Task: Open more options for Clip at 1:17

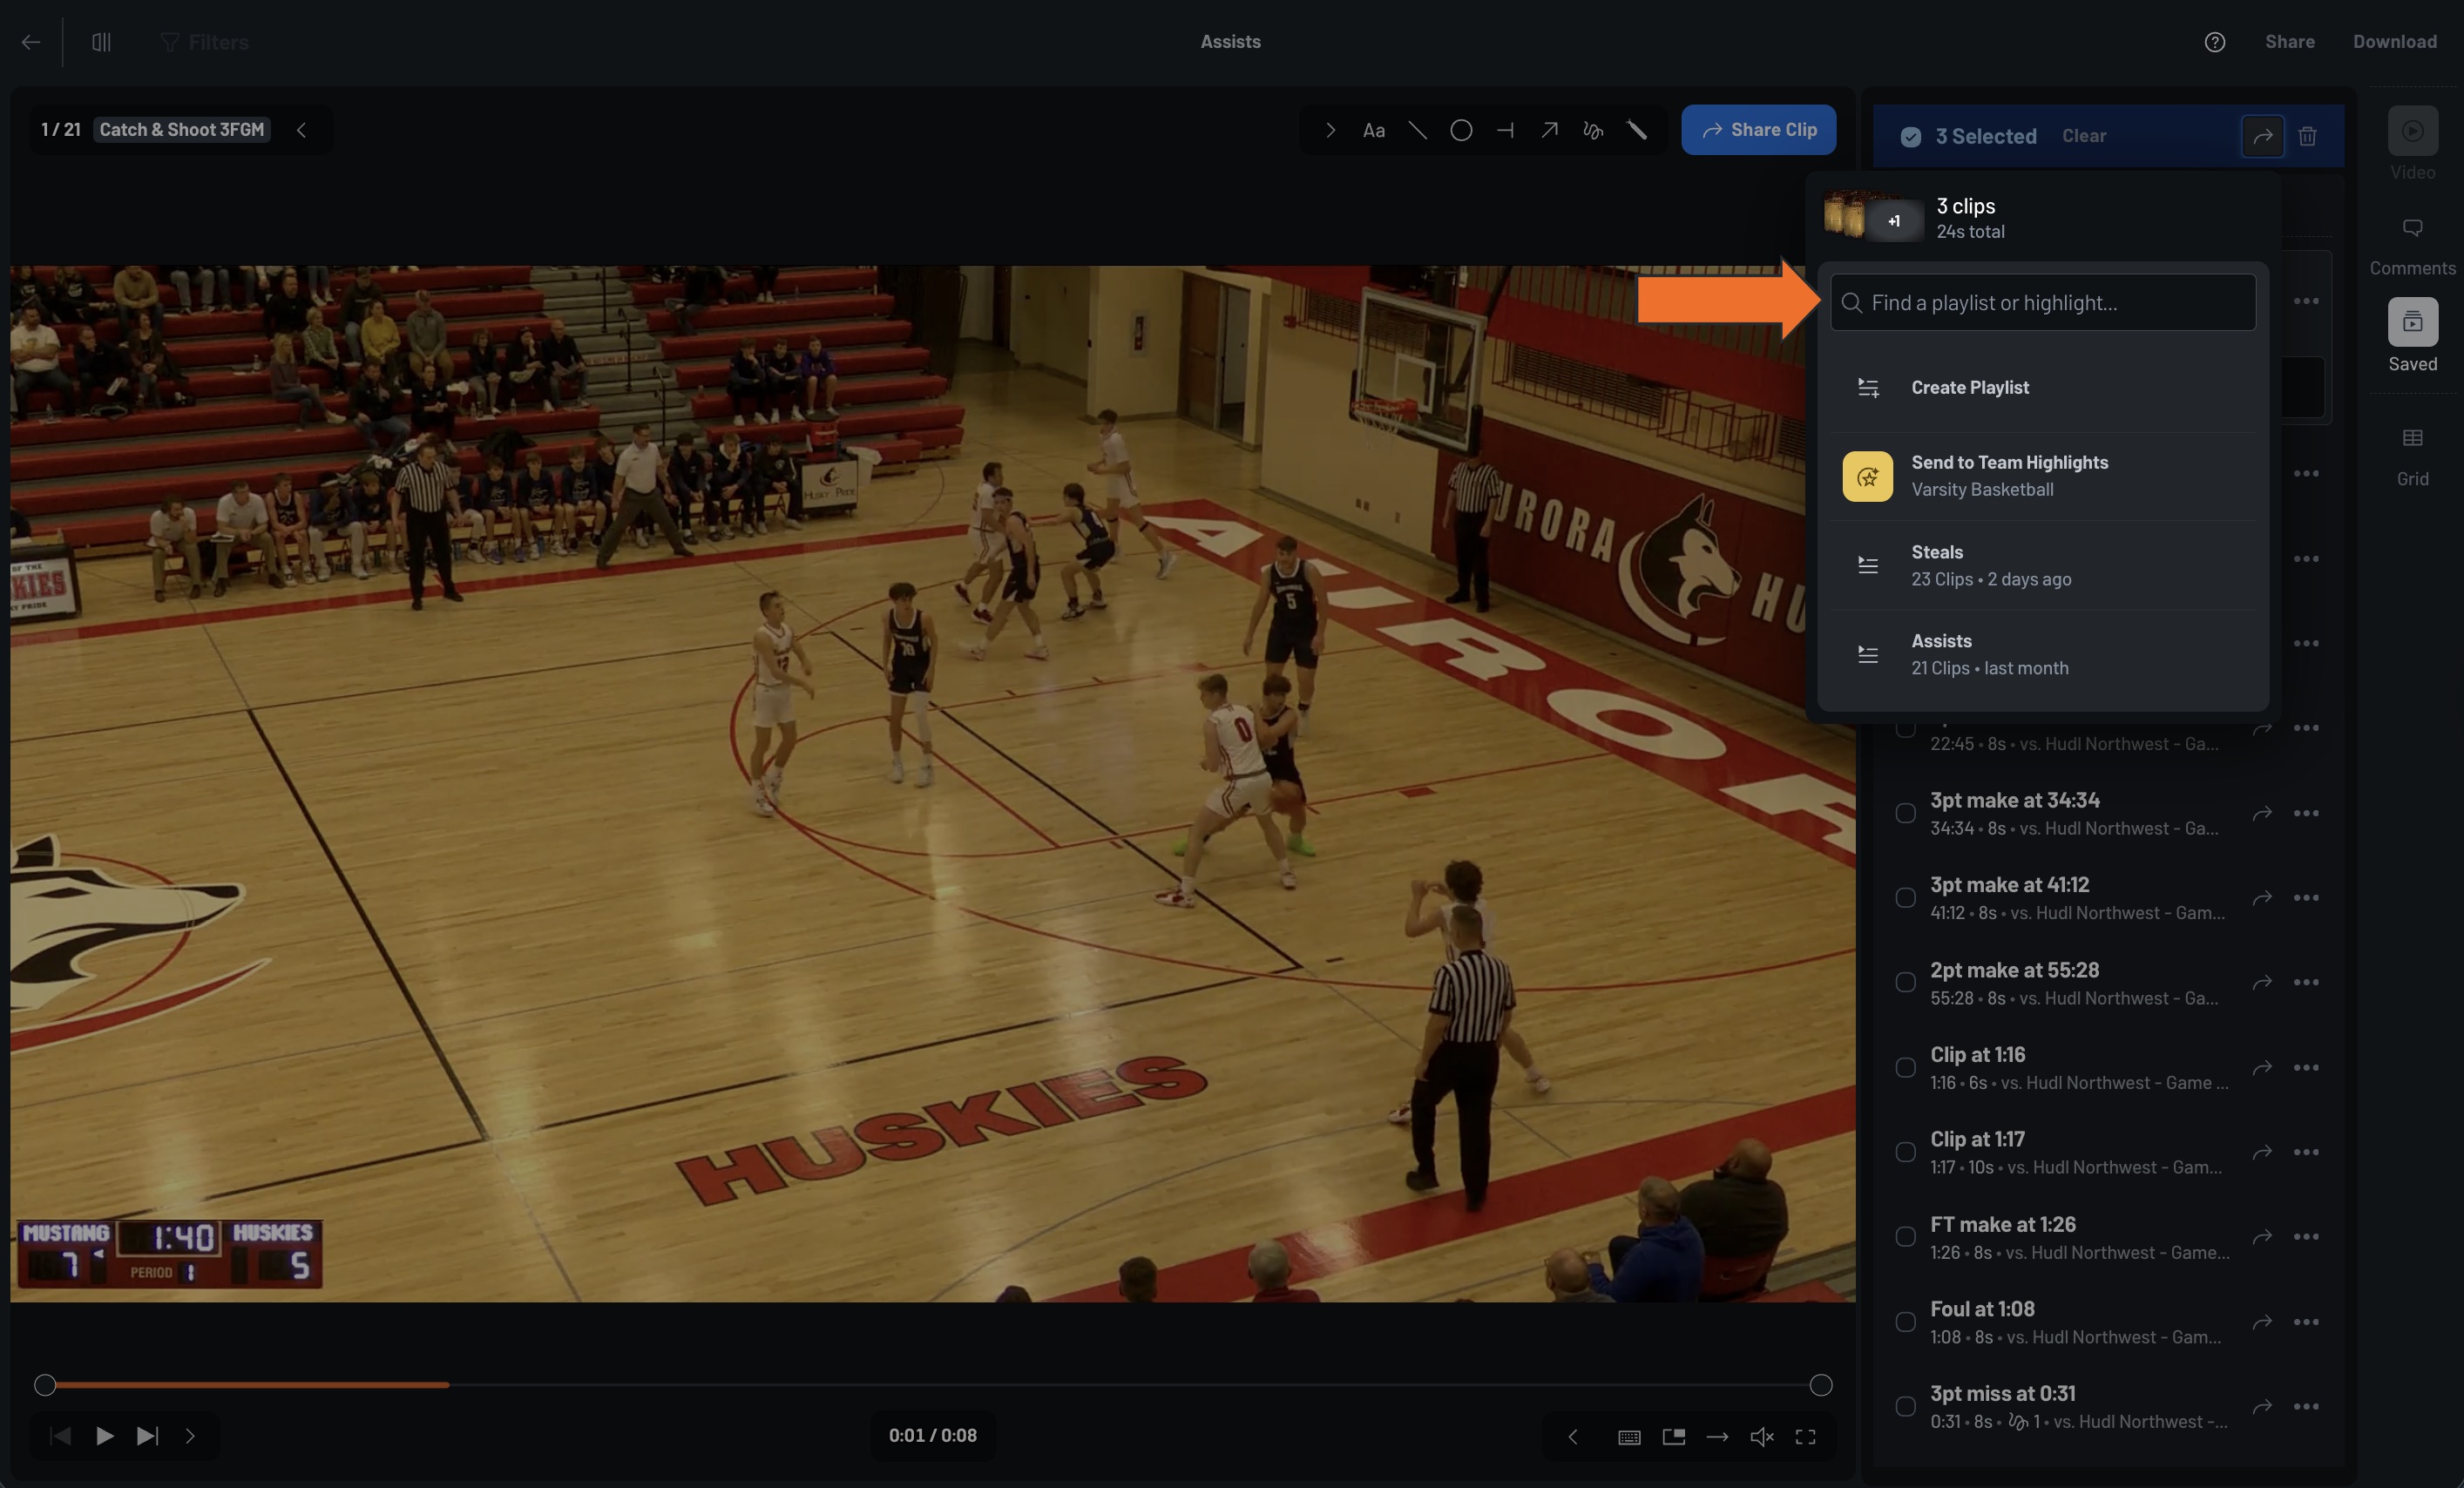Action: [x=2306, y=1152]
